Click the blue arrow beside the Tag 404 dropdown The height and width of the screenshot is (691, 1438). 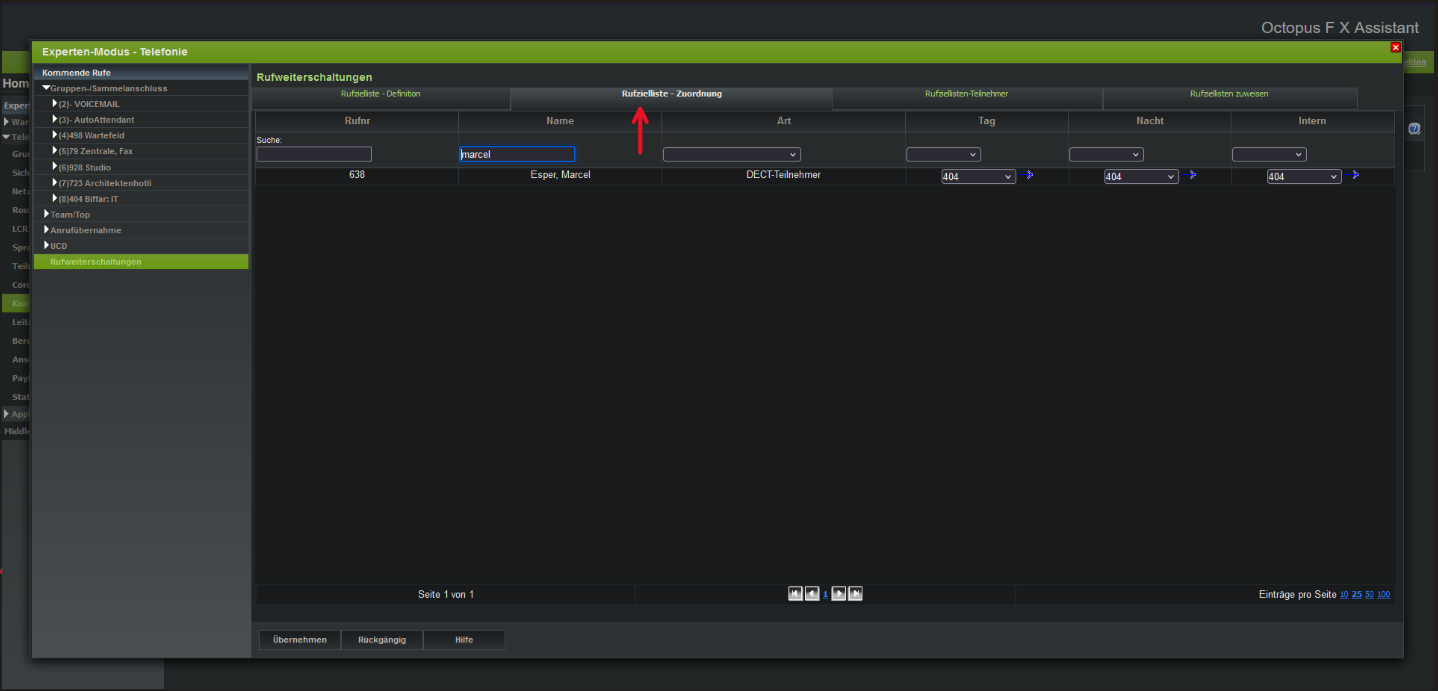click(1027, 175)
